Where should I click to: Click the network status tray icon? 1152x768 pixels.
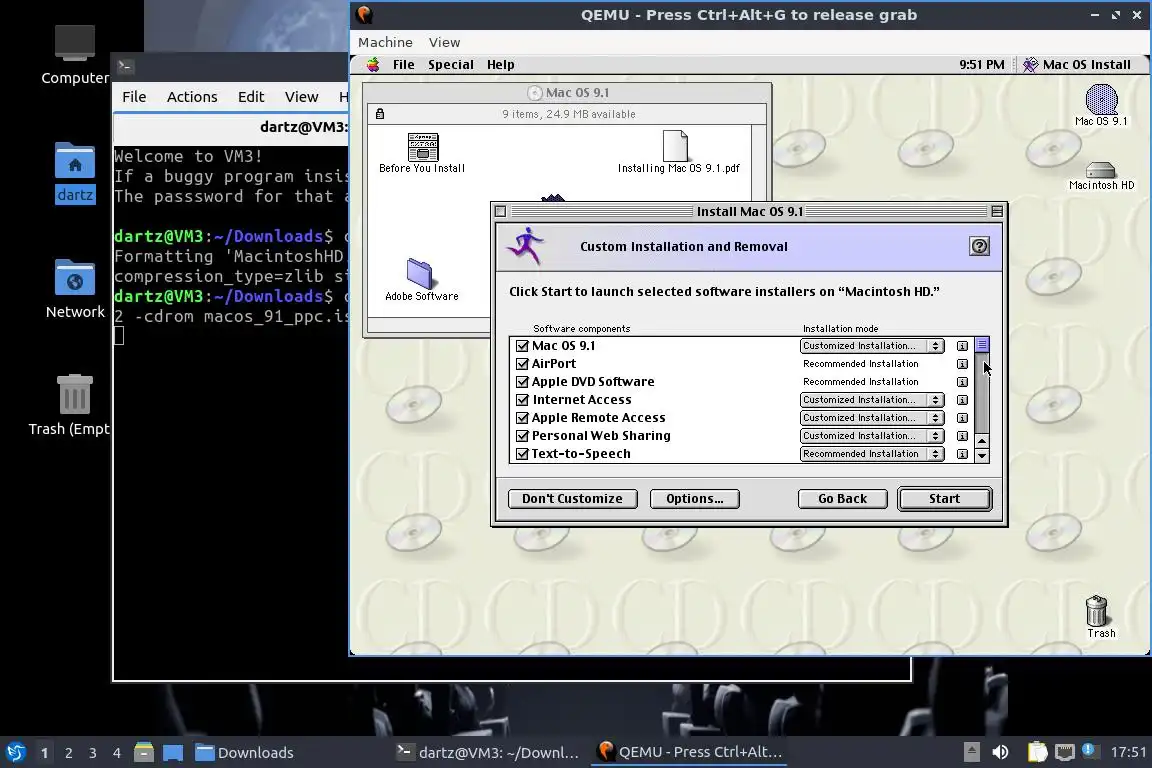tap(1064, 752)
